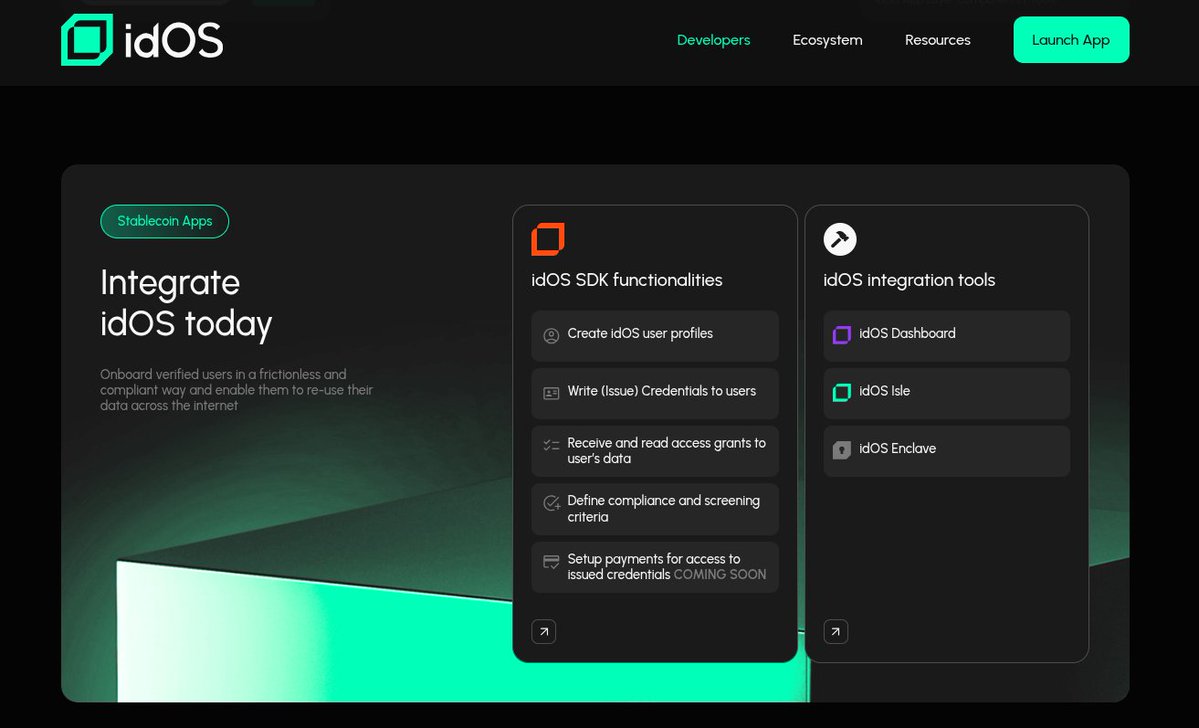This screenshot has height=728, width=1199.
Task: Click the checklist icon beside Receive and read access grants
Action: coord(551,444)
